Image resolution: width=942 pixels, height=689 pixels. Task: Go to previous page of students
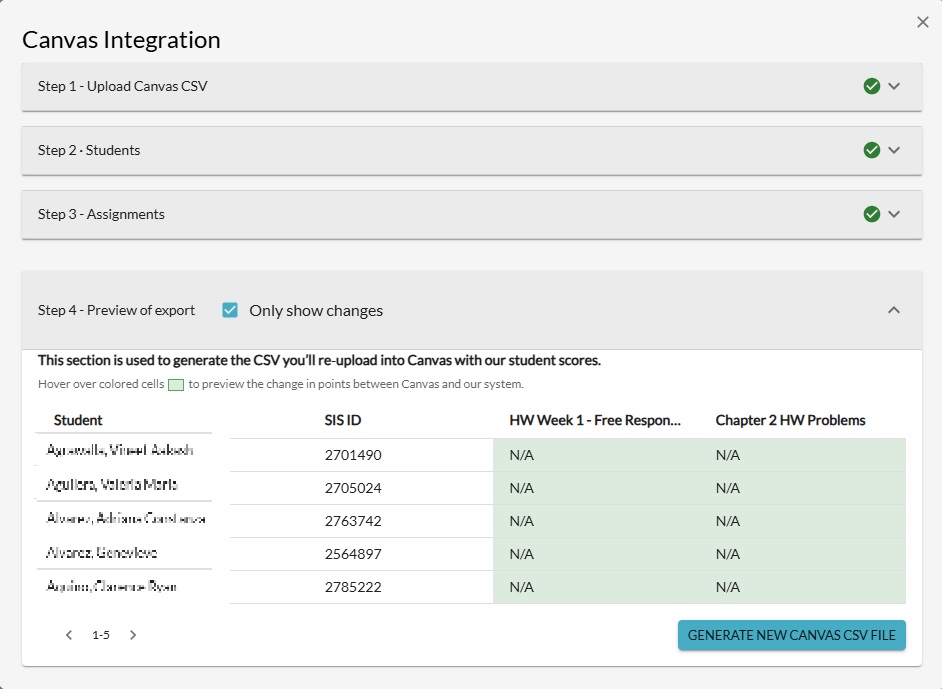pos(69,635)
